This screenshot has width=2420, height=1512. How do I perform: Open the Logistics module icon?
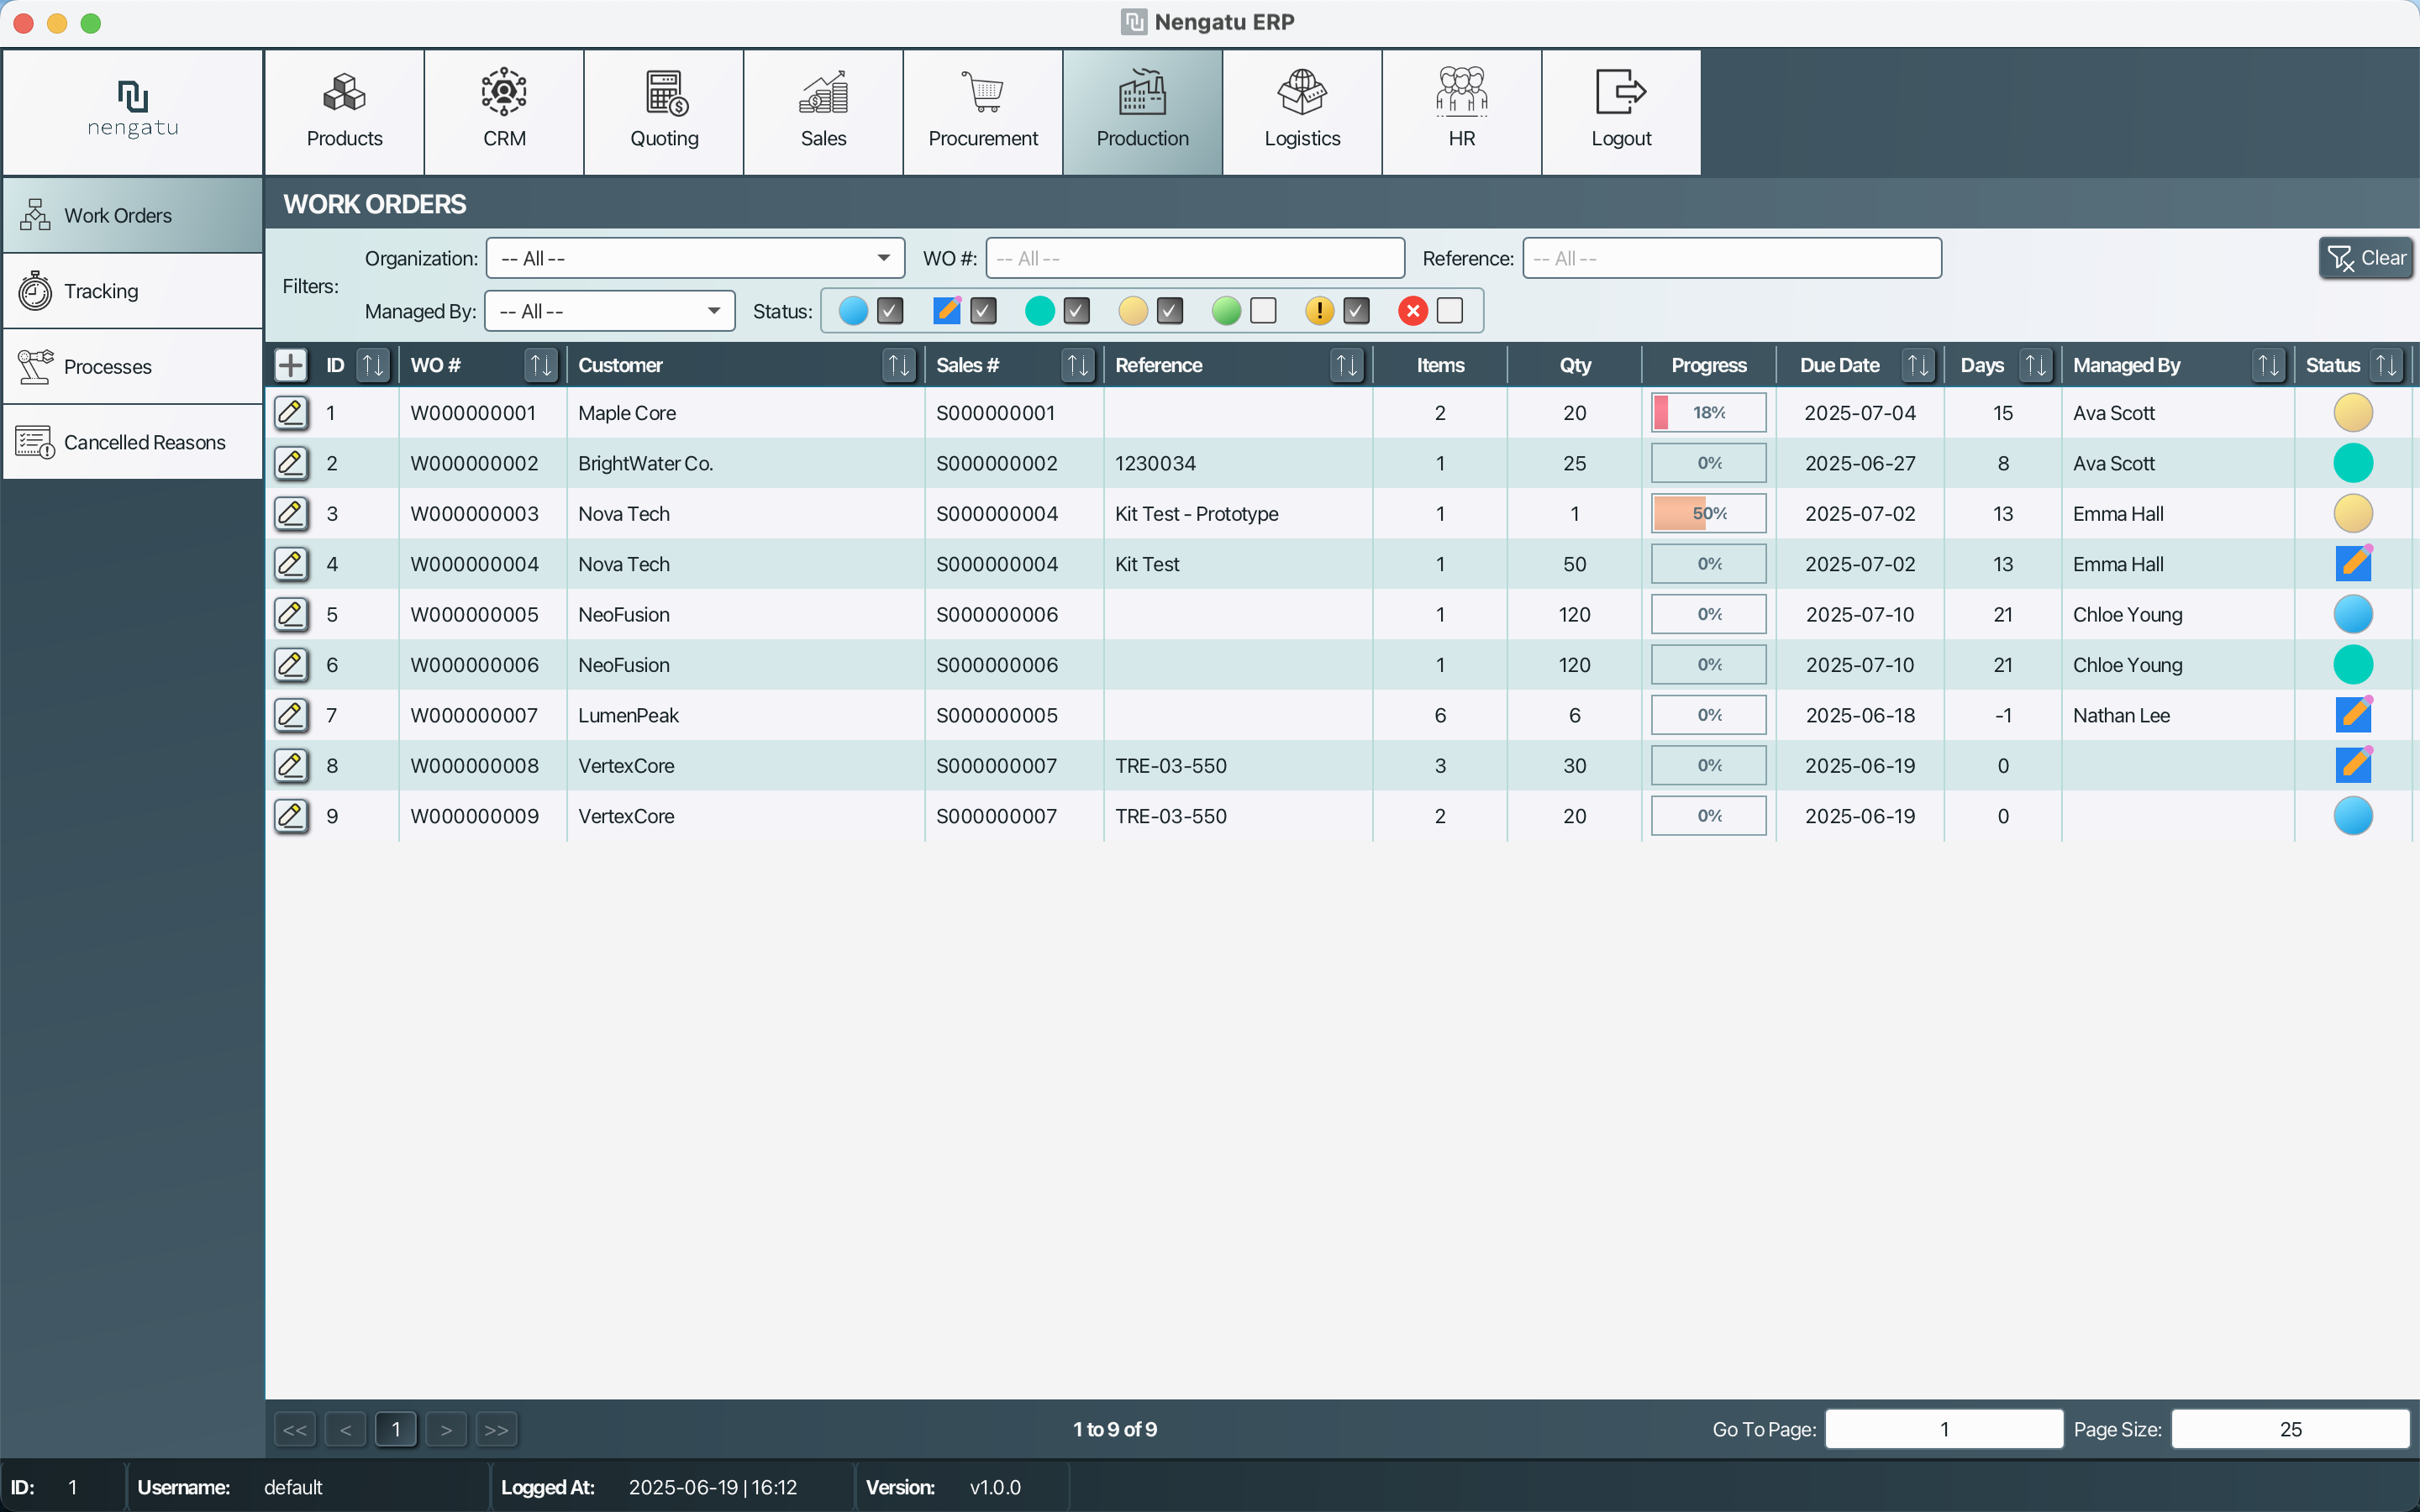point(1301,94)
